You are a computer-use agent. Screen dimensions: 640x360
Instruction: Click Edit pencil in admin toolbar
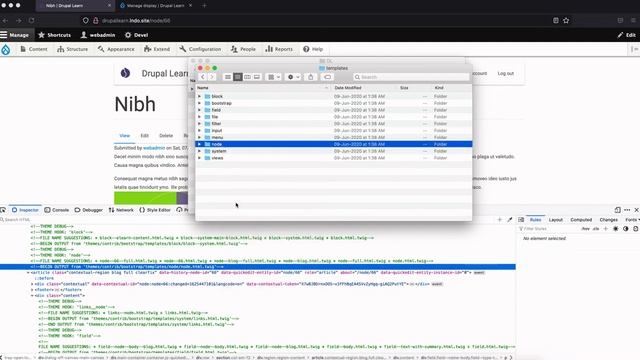pyautogui.click(x=627, y=35)
